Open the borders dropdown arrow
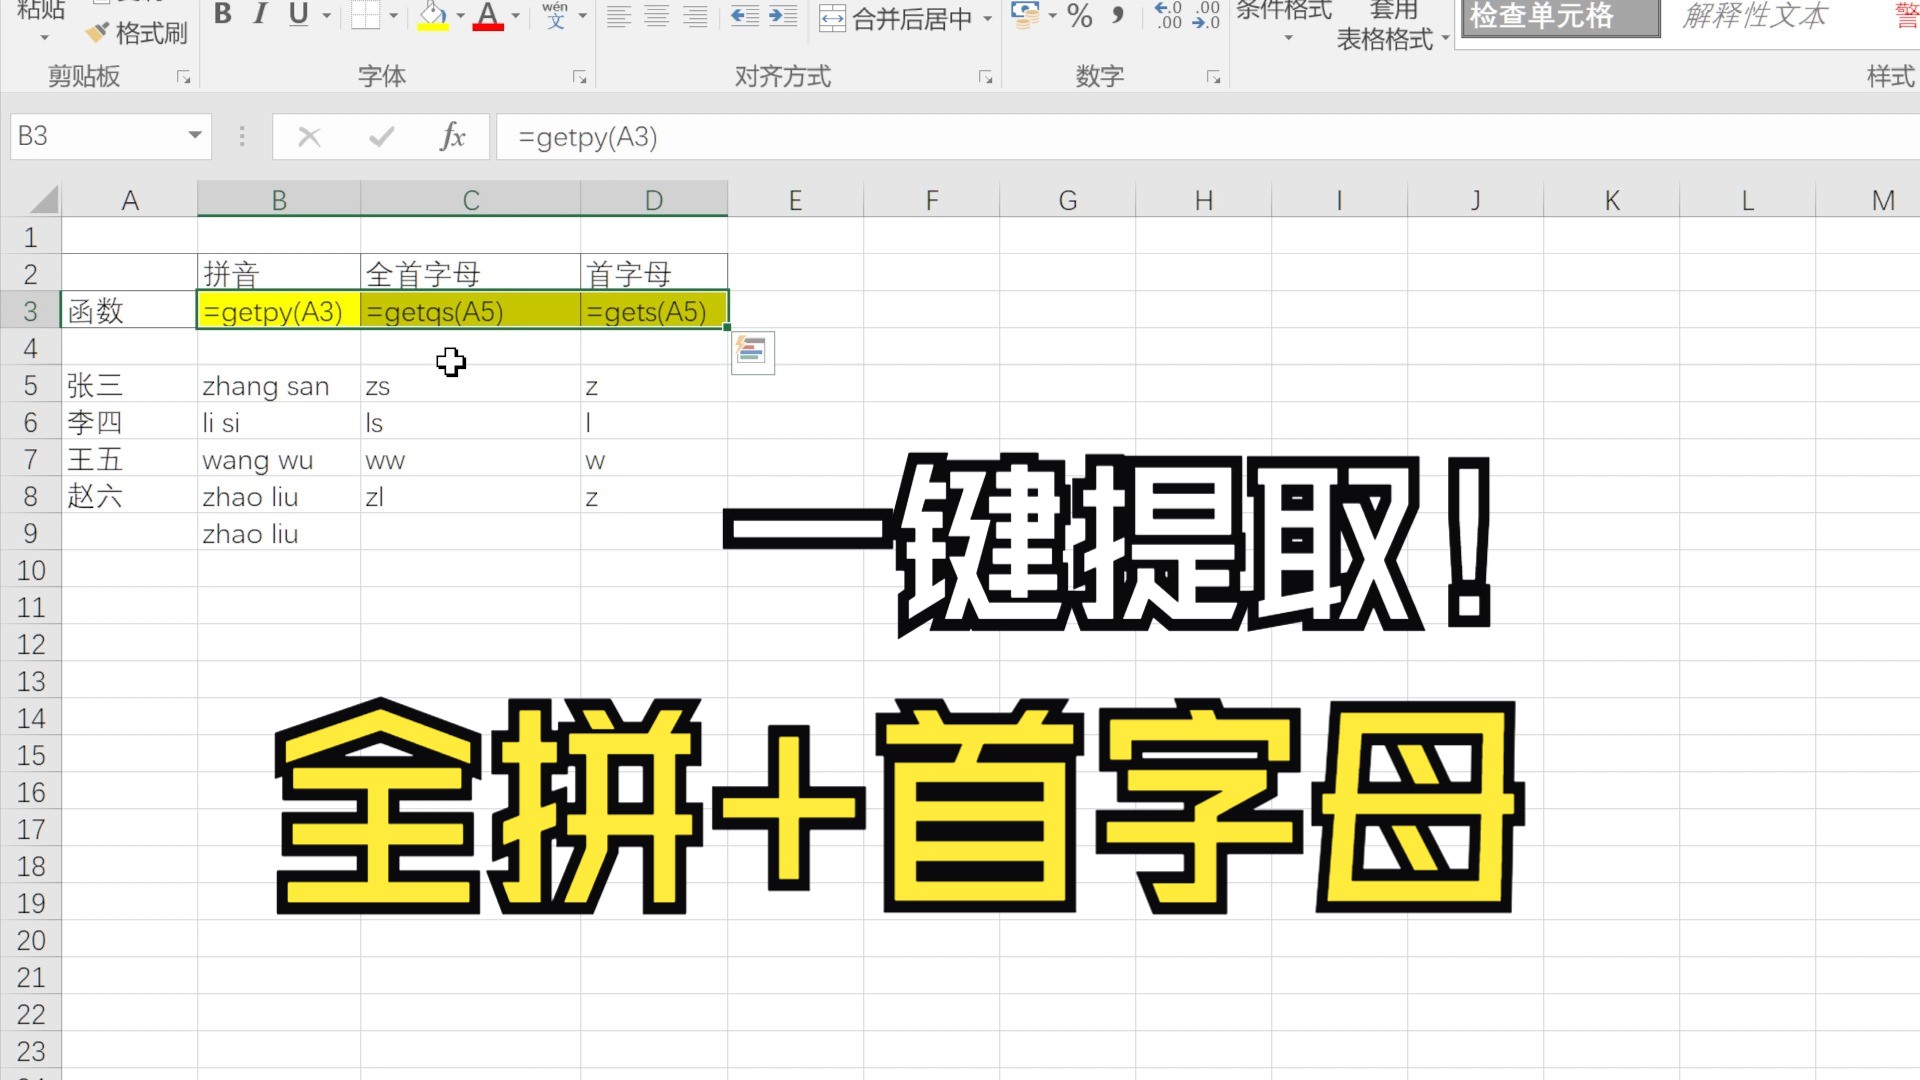Screen dimensions: 1920x1080 pos(394,15)
